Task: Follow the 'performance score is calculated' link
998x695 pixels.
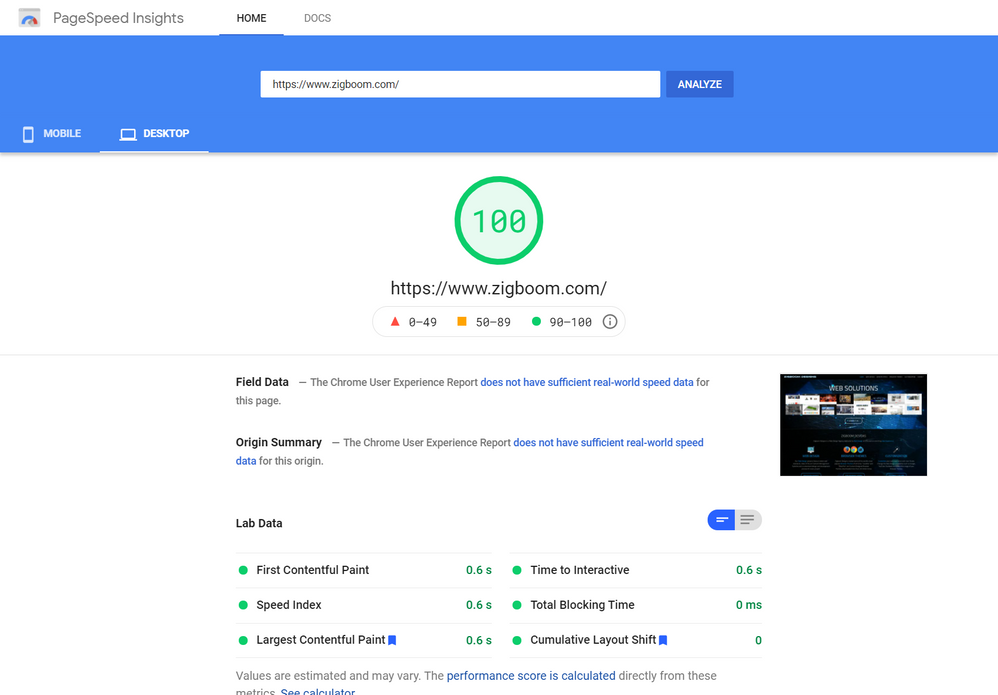Action: (531, 676)
